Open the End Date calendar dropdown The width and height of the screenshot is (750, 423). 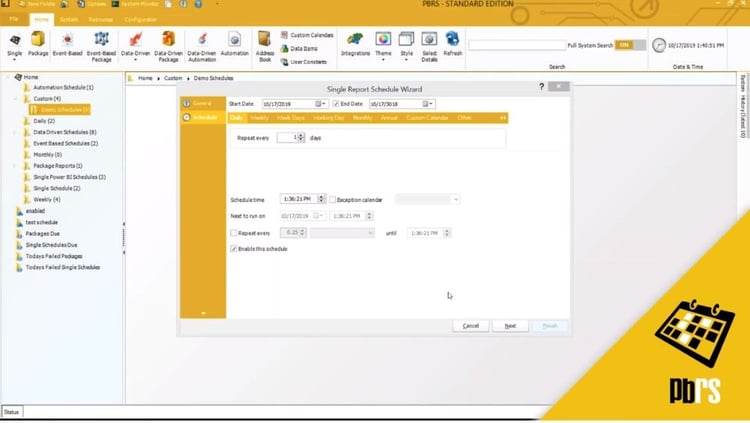428,104
